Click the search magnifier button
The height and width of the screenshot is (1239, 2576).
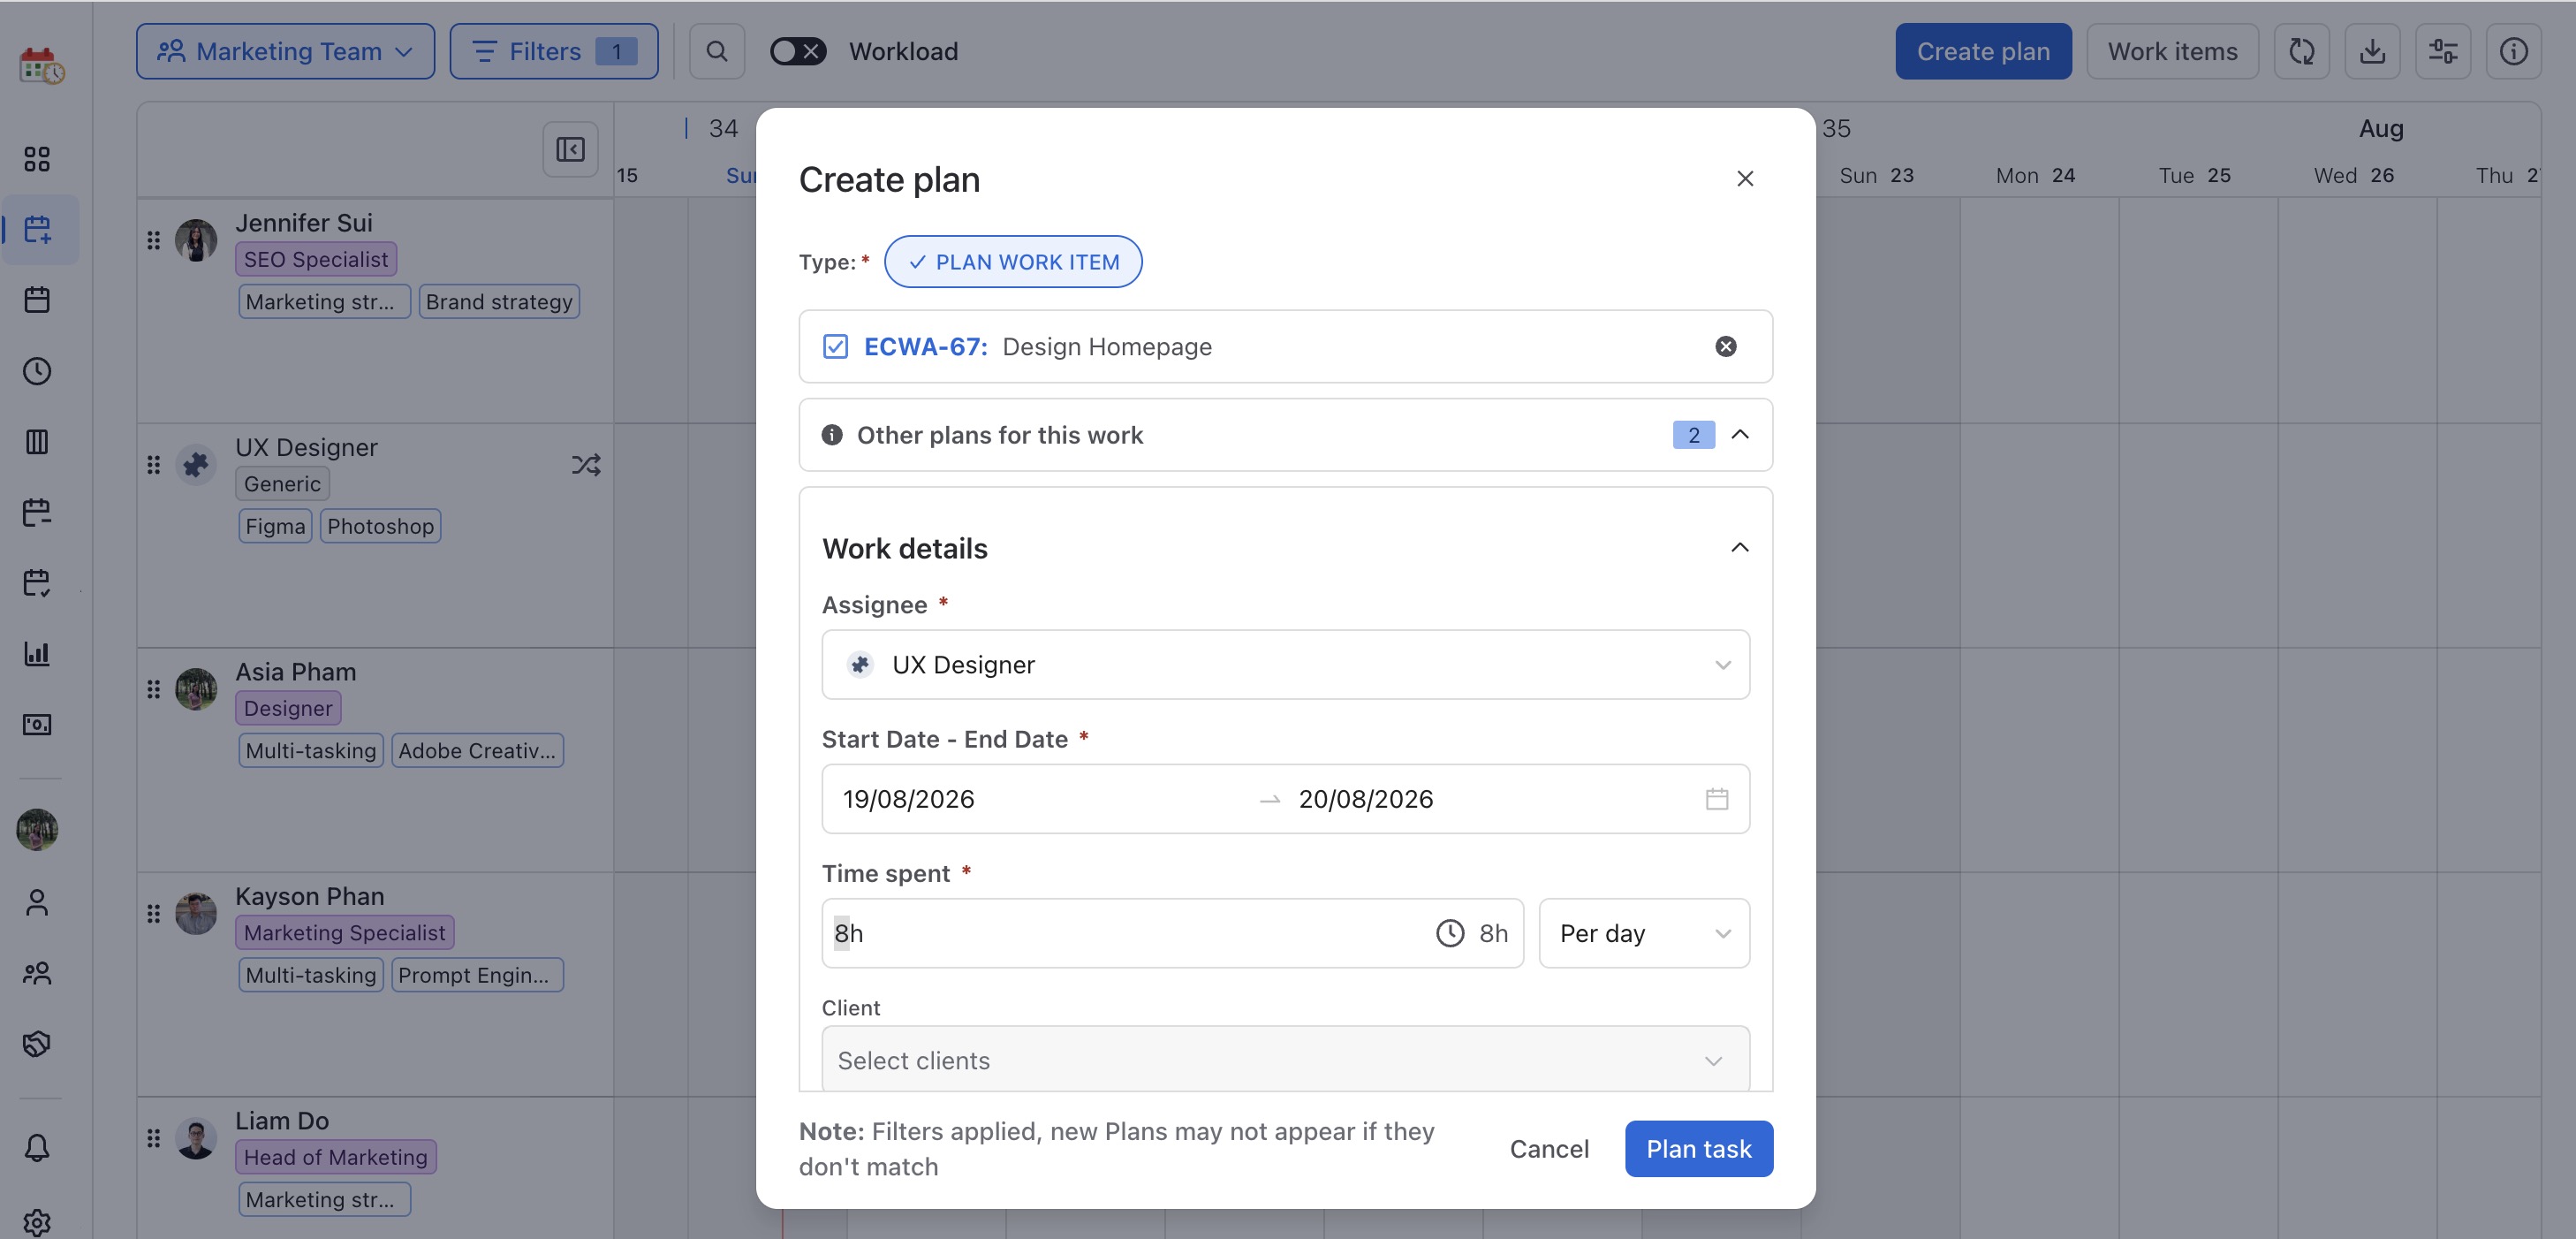coord(717,51)
